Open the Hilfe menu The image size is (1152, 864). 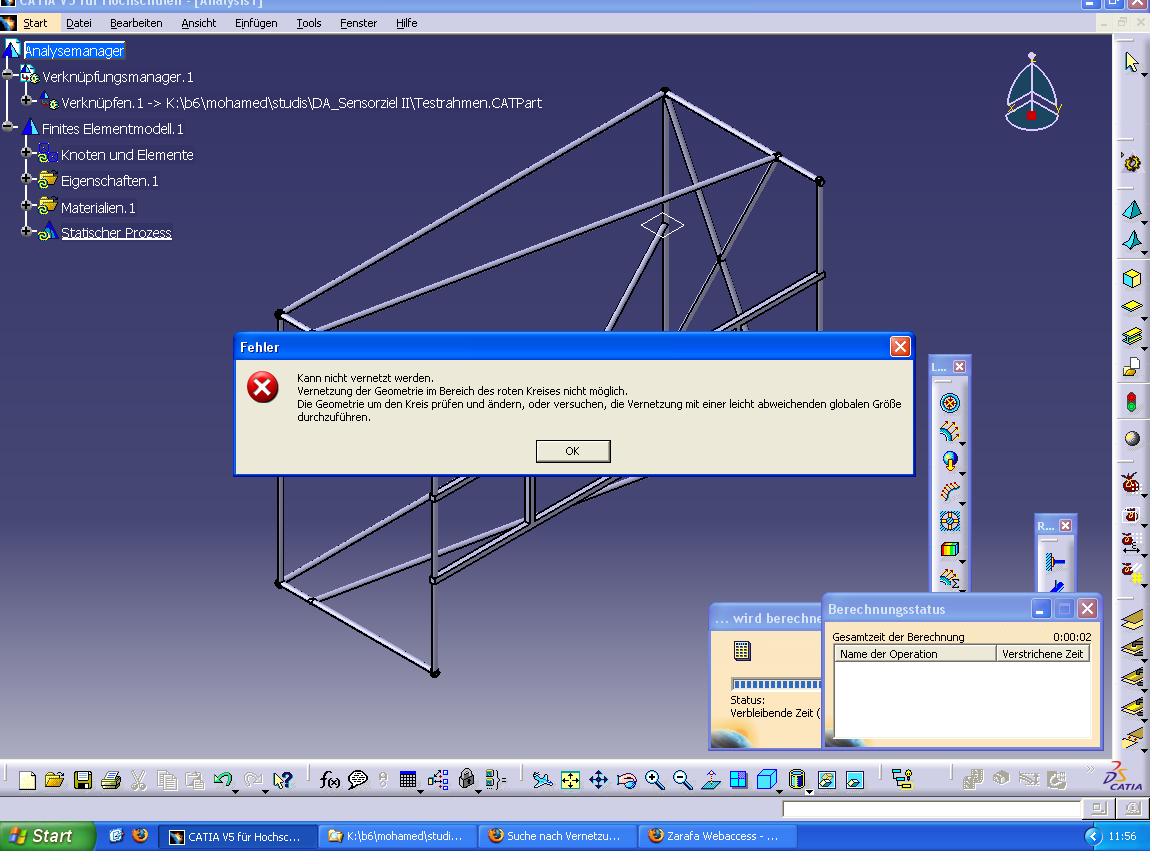pos(406,23)
